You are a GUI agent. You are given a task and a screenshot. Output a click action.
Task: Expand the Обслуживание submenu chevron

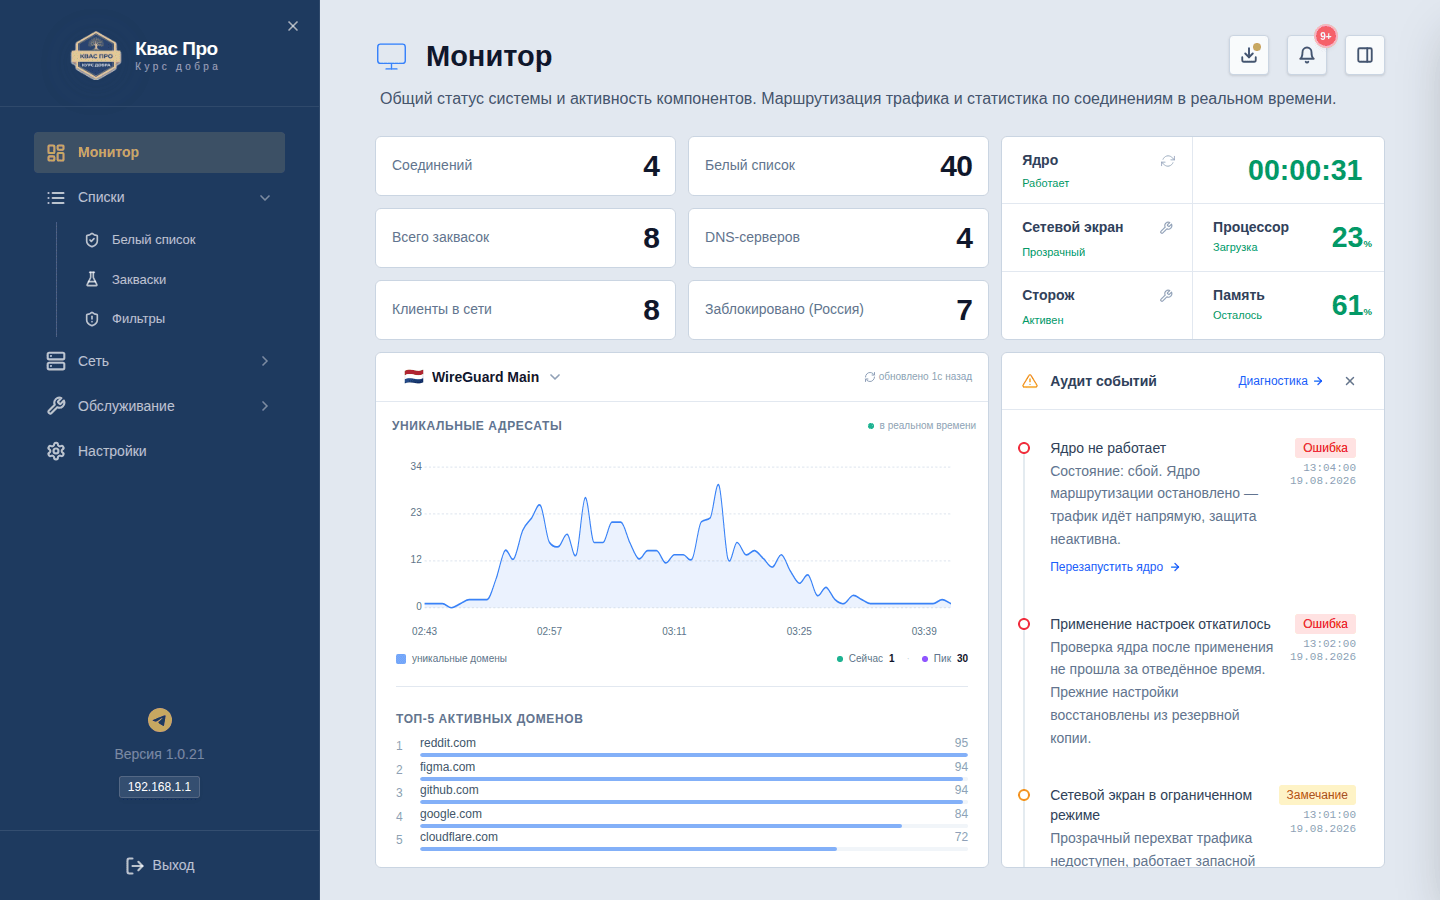265,406
